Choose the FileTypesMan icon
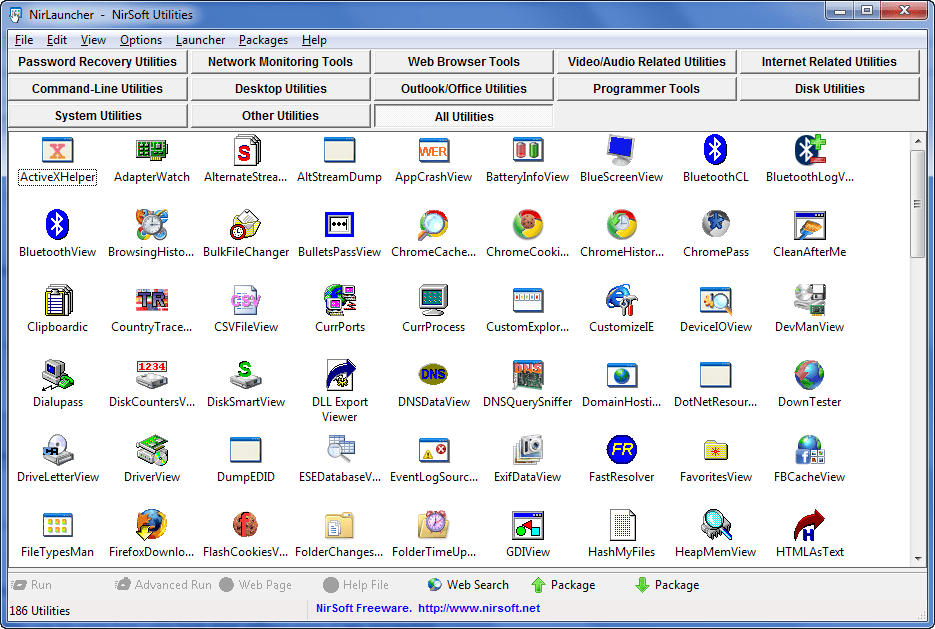 click(x=57, y=525)
